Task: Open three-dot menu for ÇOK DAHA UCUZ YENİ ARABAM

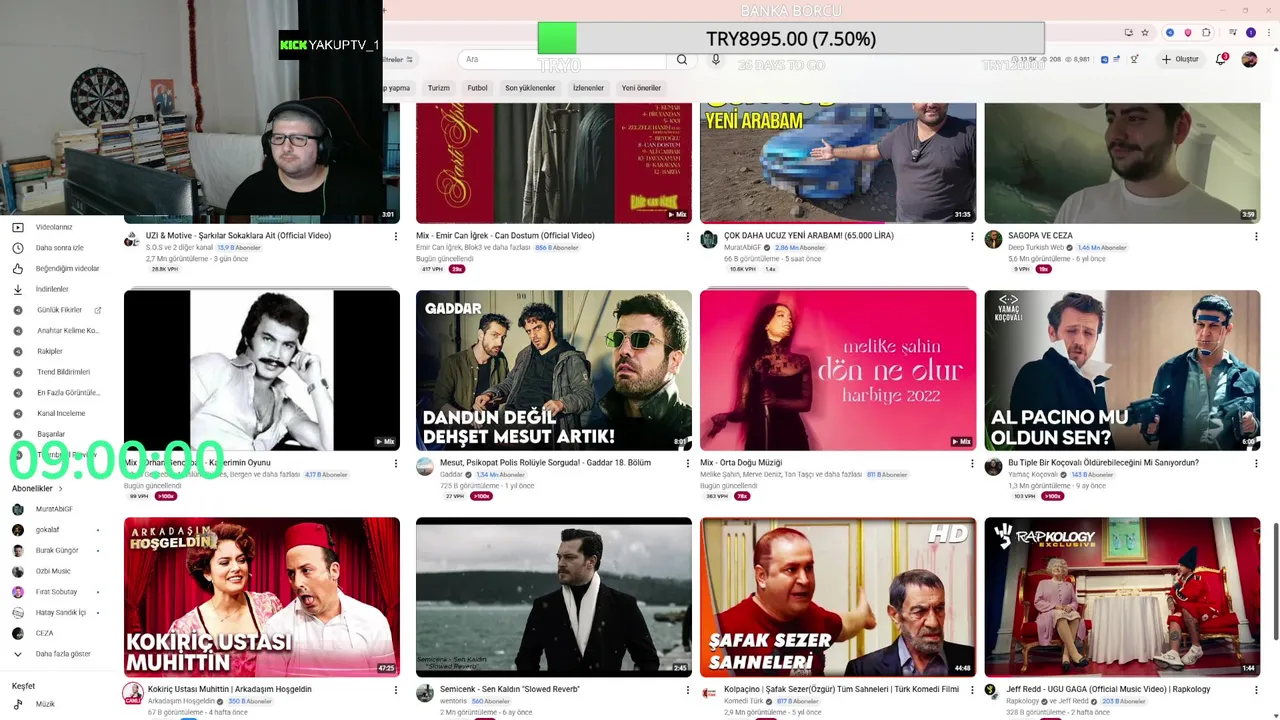Action: tap(972, 237)
